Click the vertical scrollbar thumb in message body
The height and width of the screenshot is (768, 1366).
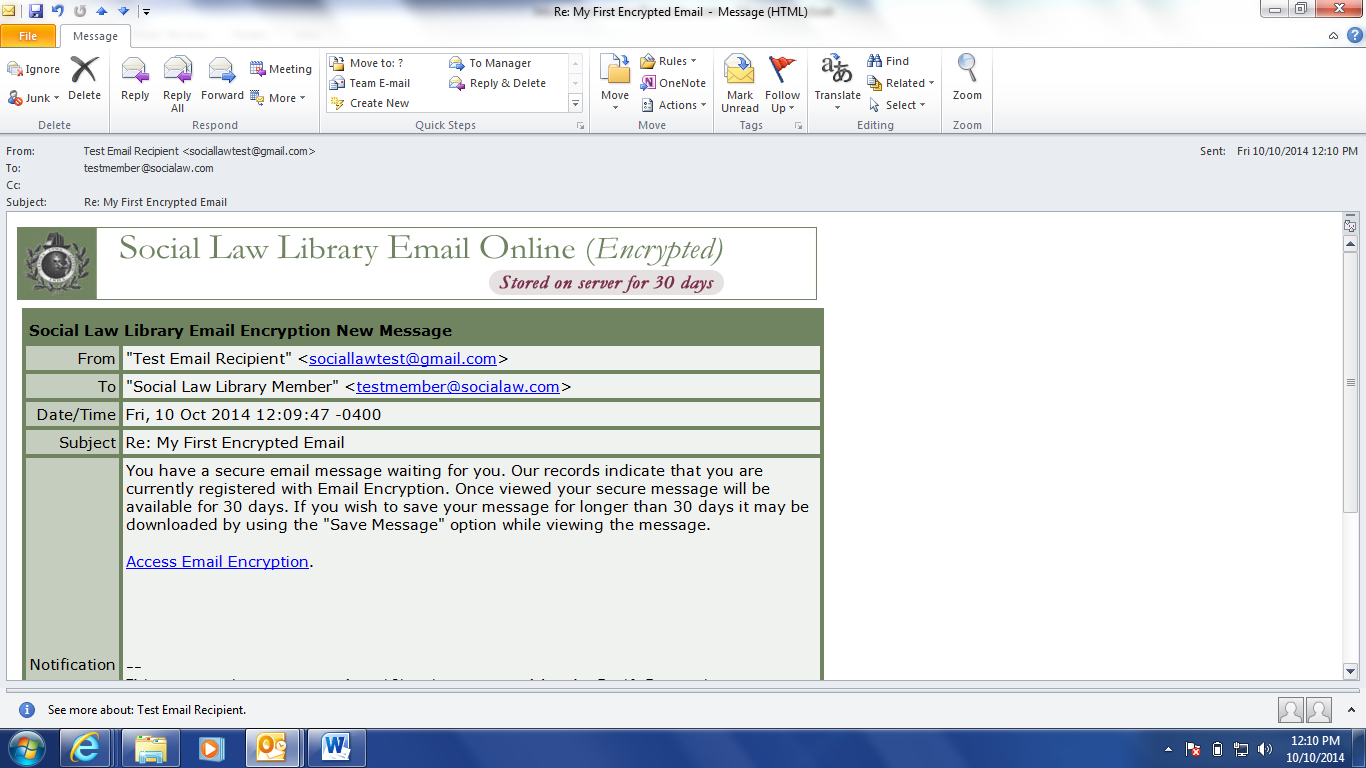tap(1350, 383)
